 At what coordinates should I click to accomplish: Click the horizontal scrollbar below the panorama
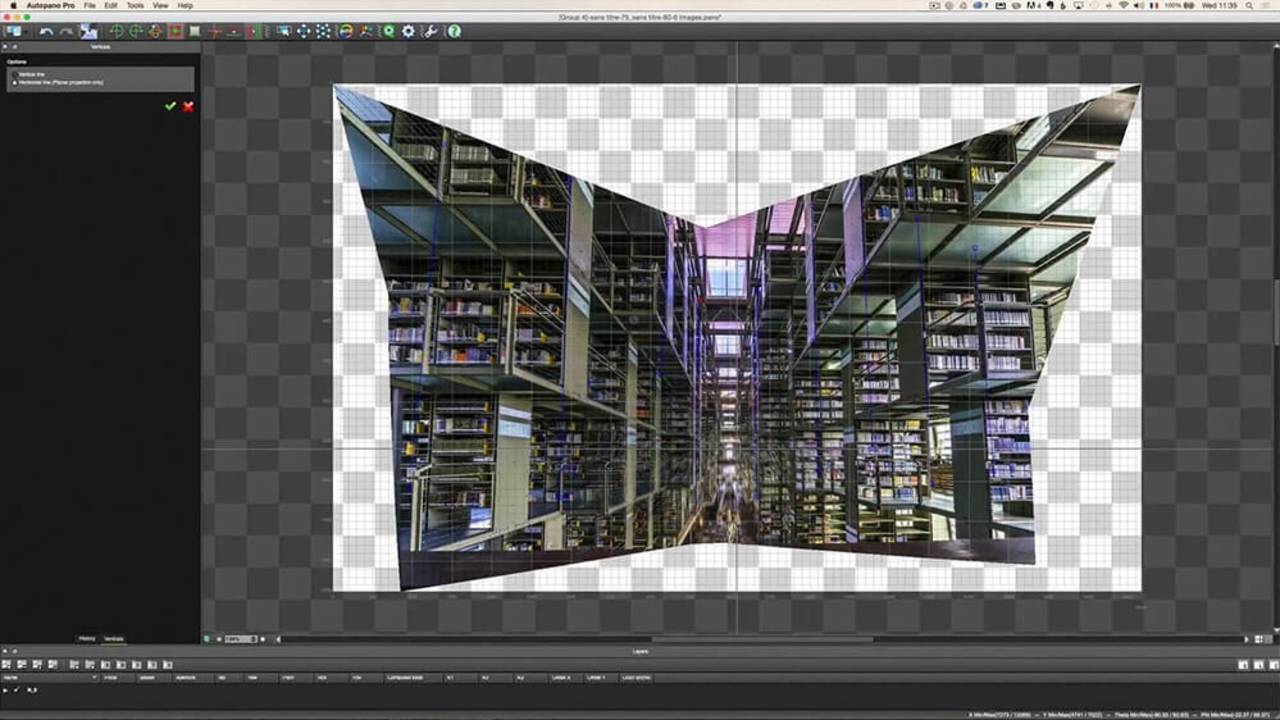[760, 639]
